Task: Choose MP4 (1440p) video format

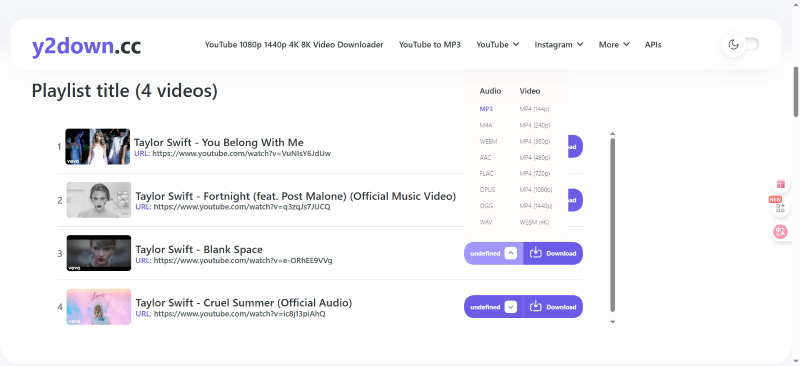Action: (x=536, y=206)
